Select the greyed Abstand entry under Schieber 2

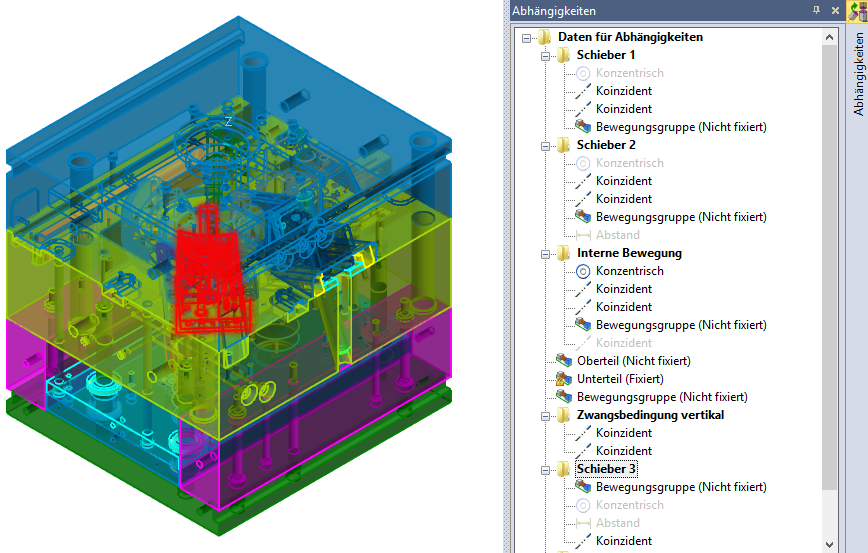pyautogui.click(x=617, y=235)
